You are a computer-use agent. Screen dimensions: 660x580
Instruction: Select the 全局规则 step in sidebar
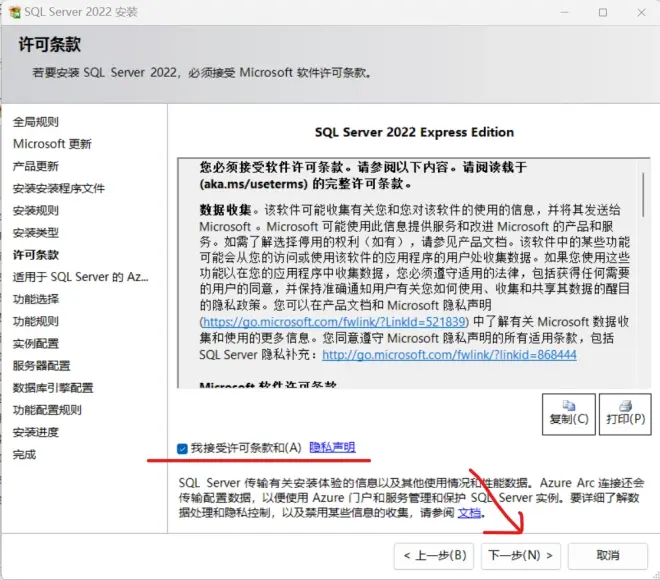(36, 122)
